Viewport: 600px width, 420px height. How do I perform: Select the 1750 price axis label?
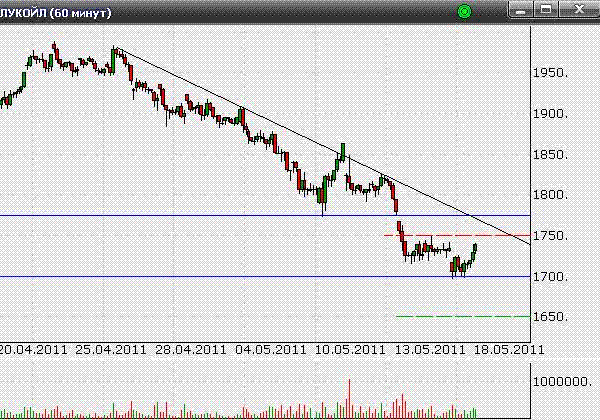click(x=551, y=236)
